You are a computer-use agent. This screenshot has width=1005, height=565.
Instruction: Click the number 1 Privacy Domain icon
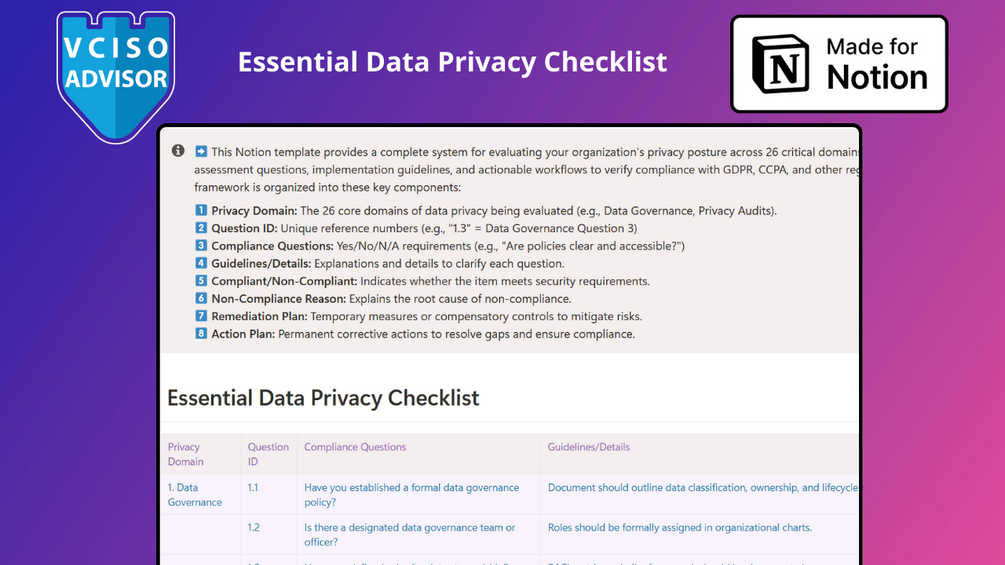[201, 210]
